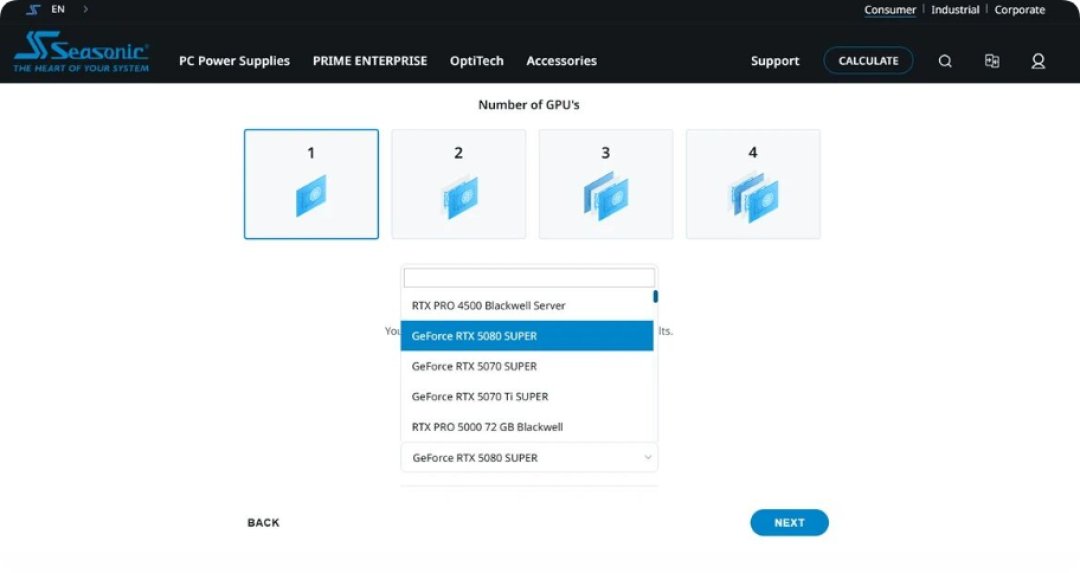Select RTX PRO 4500 Blackwell Server option
Image resolution: width=1080 pixels, height=573 pixels.
tap(527, 305)
